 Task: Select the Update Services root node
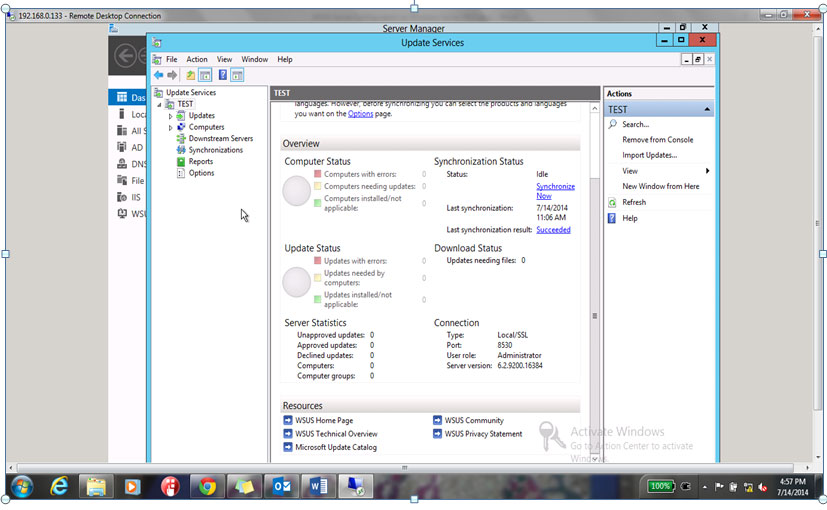pyautogui.click(x=191, y=92)
